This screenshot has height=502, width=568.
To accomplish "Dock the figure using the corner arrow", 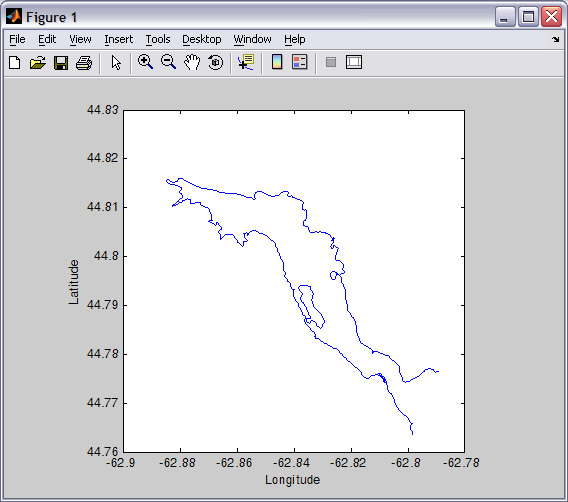I will pyautogui.click(x=556, y=39).
